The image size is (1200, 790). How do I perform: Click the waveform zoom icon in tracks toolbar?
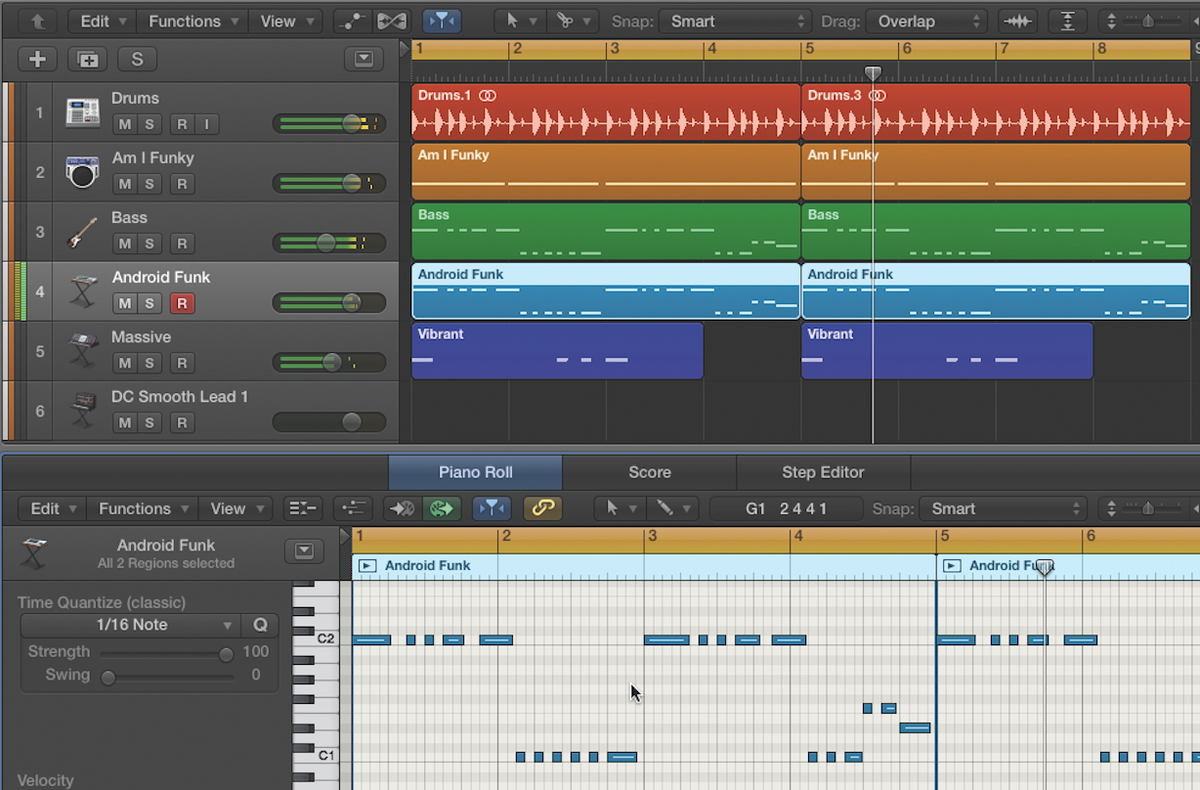coord(1018,21)
